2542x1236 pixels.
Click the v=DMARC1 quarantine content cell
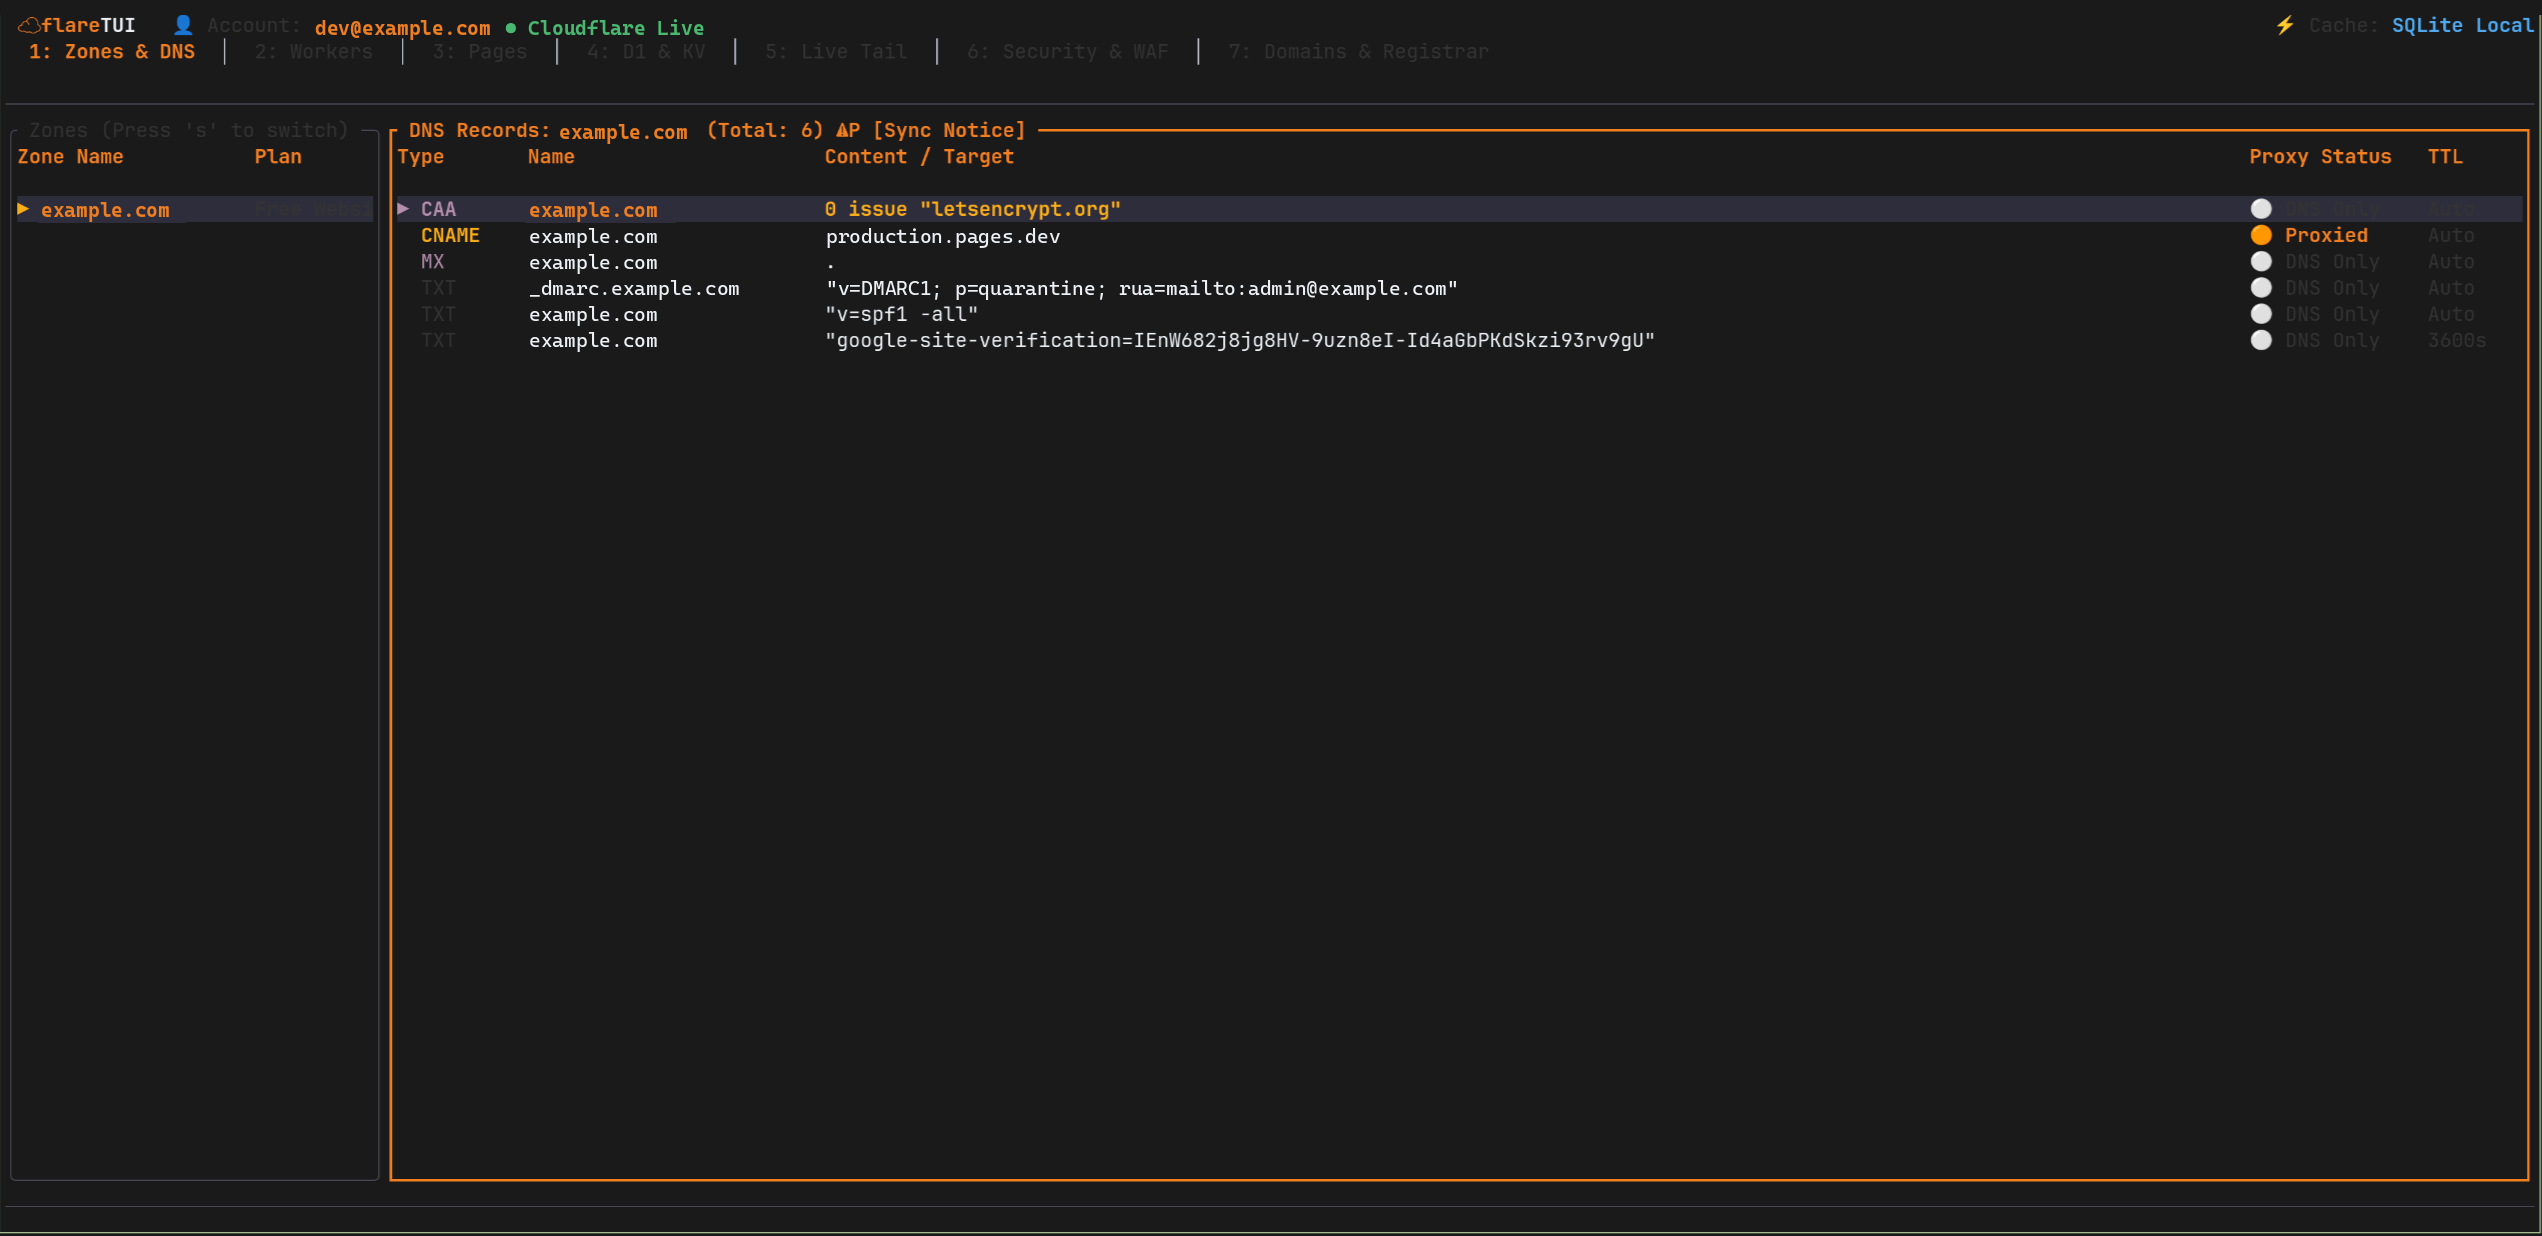(1141, 289)
